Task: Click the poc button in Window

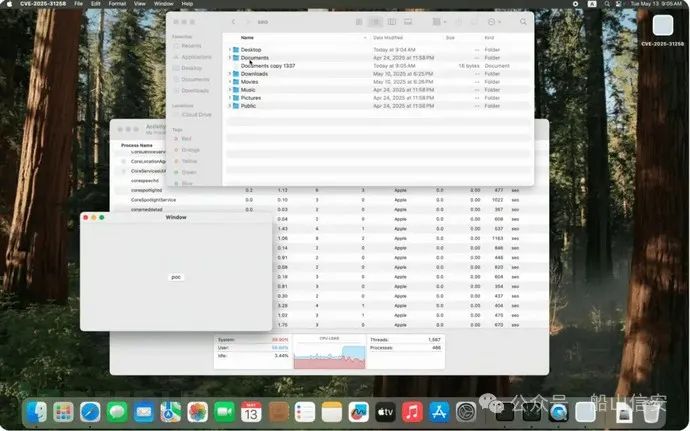Action: click(176, 277)
